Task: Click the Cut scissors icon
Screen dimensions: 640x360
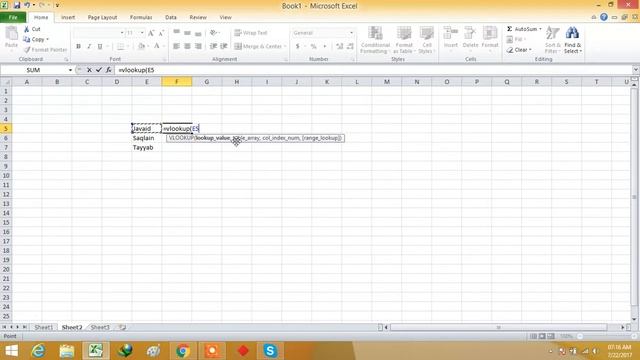Action: coord(27,29)
